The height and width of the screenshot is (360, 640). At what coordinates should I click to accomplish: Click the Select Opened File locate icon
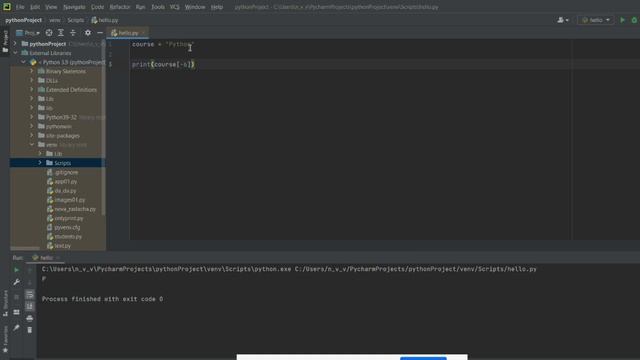[49, 33]
